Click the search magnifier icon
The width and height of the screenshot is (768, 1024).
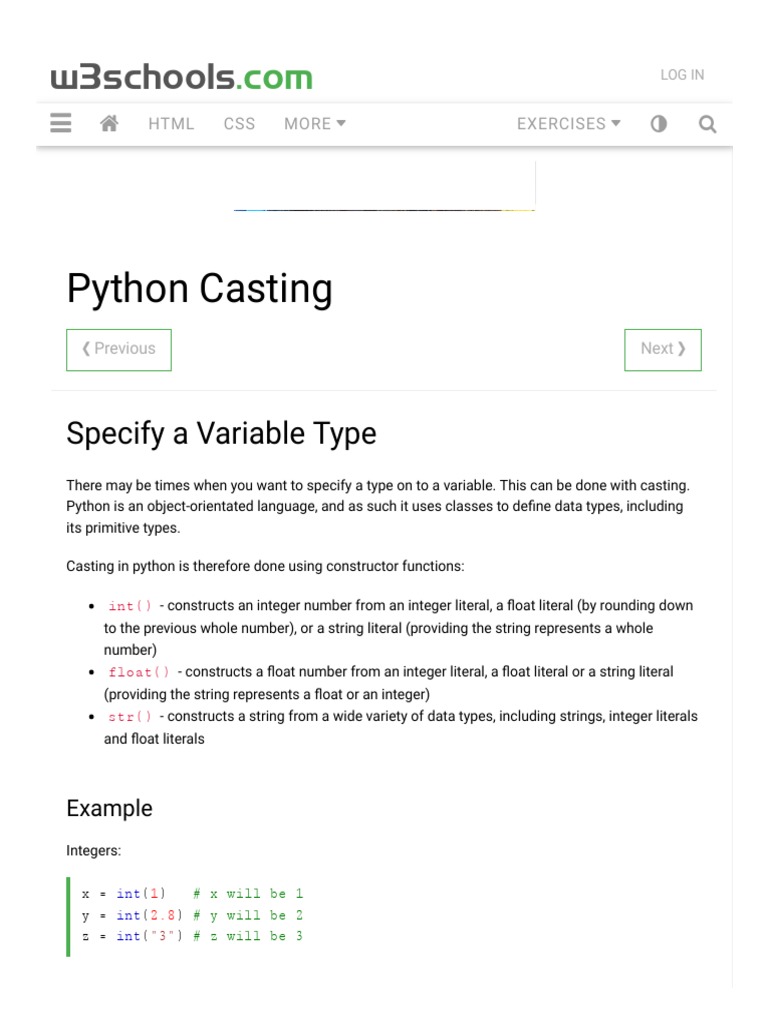click(707, 124)
